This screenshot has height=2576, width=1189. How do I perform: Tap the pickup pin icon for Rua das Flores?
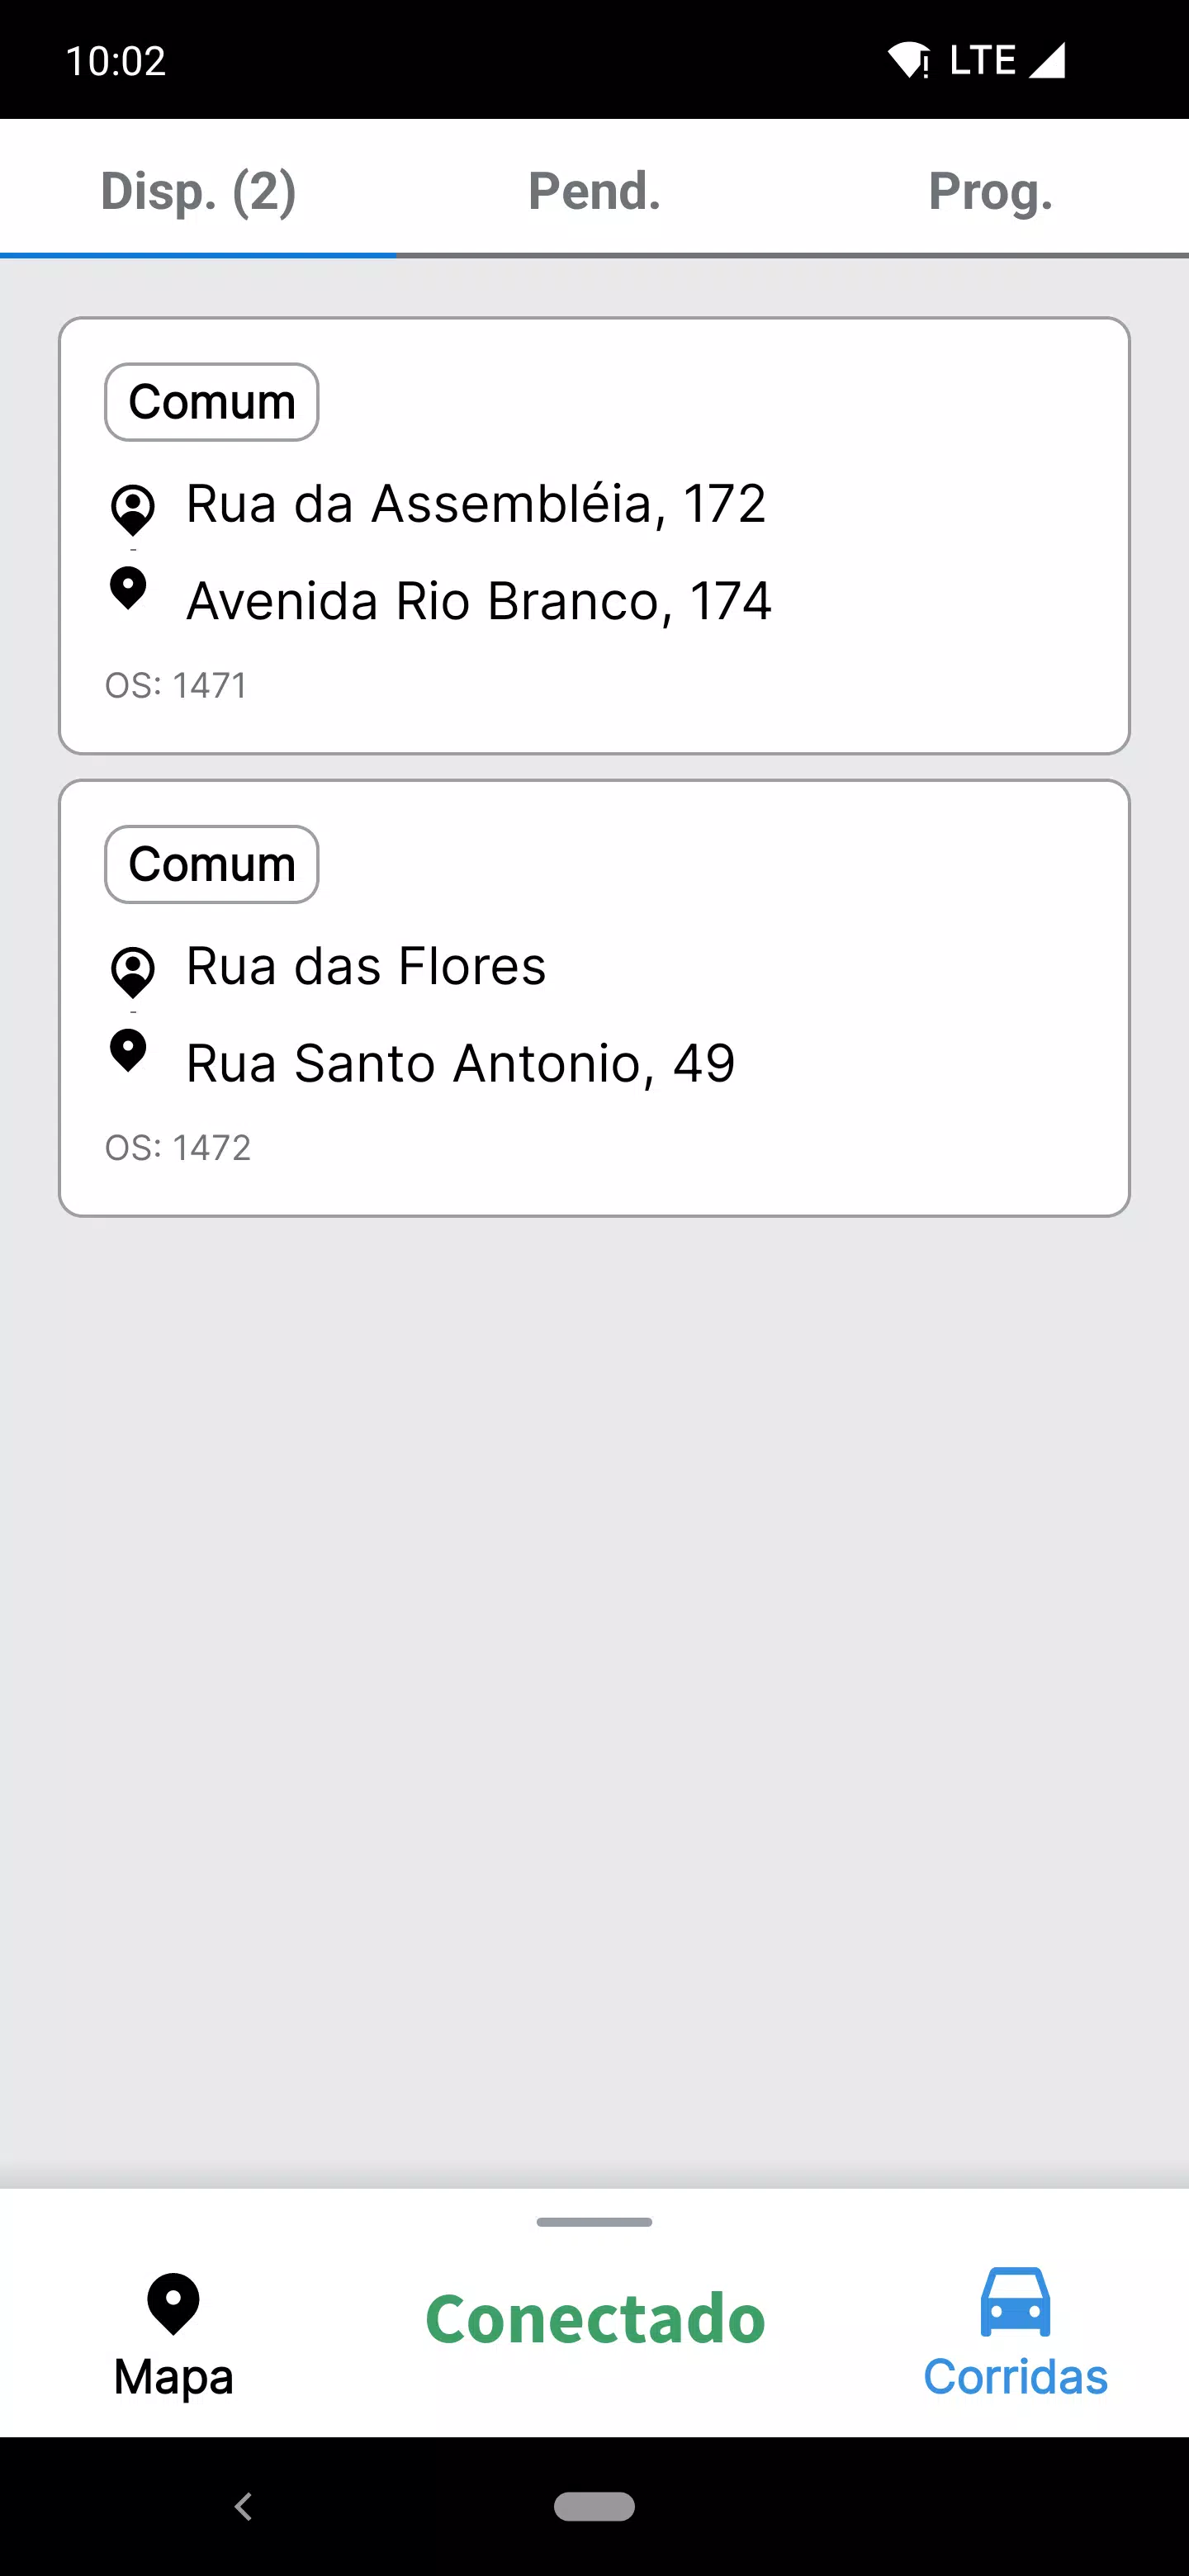coord(132,971)
